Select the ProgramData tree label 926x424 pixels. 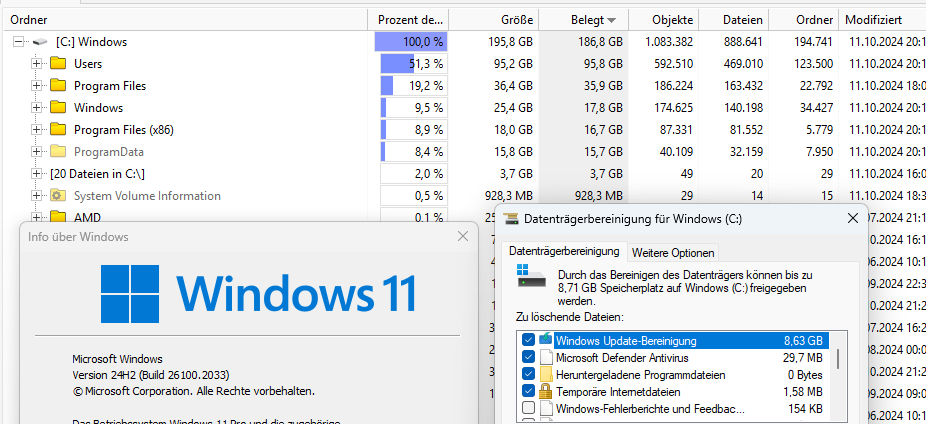tap(109, 152)
